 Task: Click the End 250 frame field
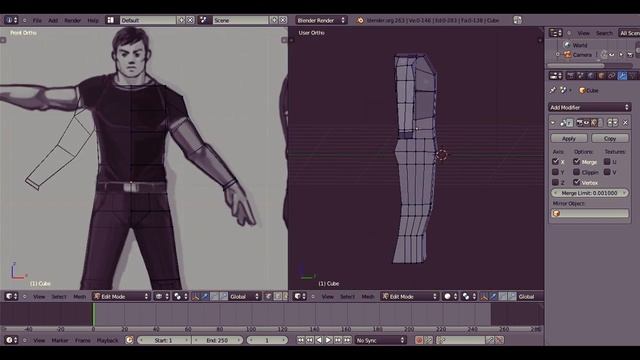218,340
